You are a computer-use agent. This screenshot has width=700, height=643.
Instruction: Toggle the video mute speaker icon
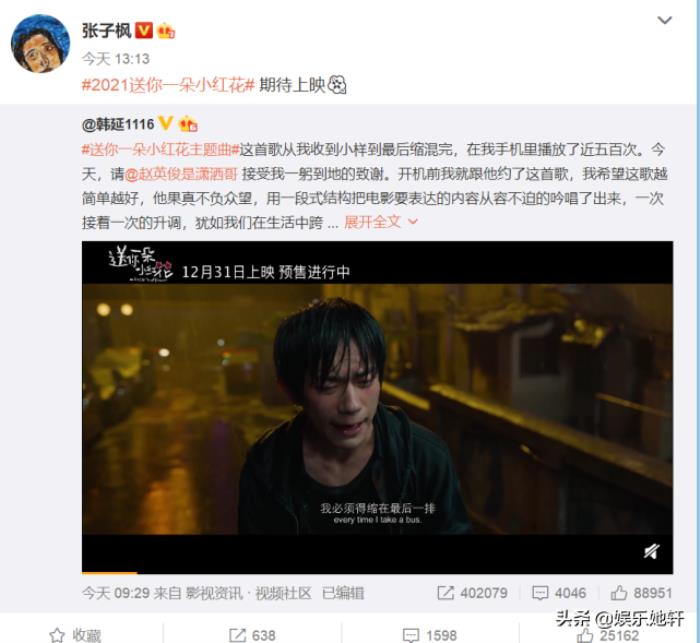pos(652,551)
